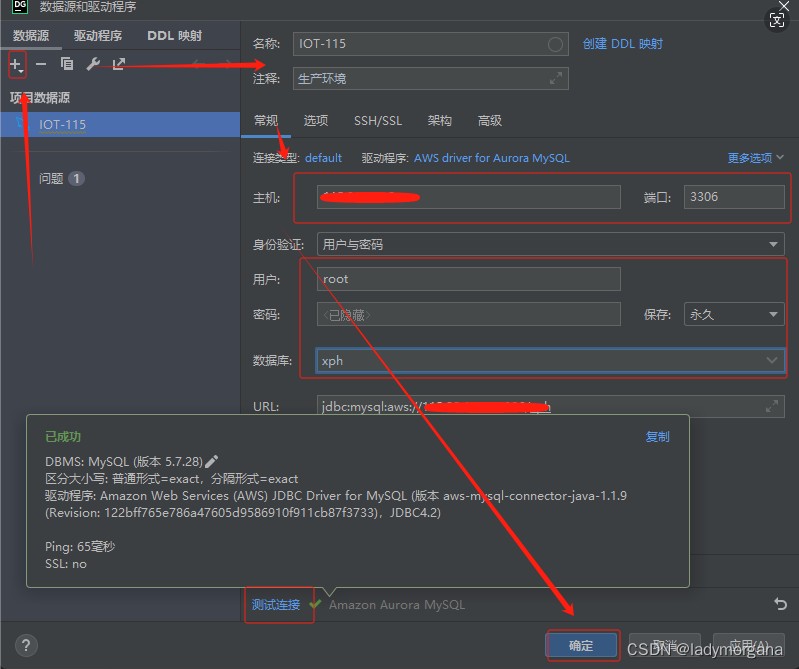This screenshot has width=799, height=669.
Task: Expand the comment field with arrows icon
Action: pyautogui.click(x=555, y=78)
